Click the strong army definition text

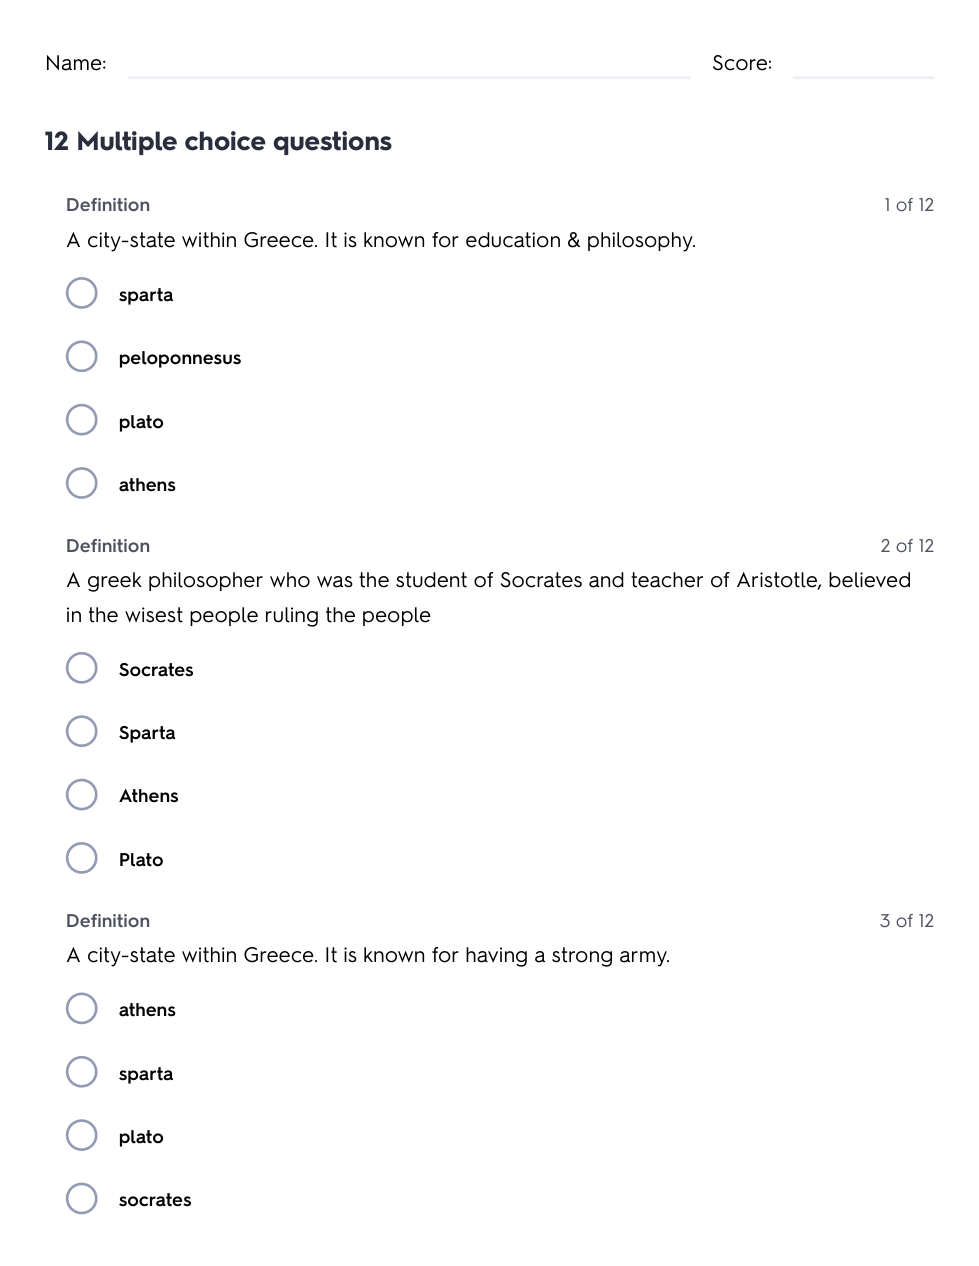(368, 956)
